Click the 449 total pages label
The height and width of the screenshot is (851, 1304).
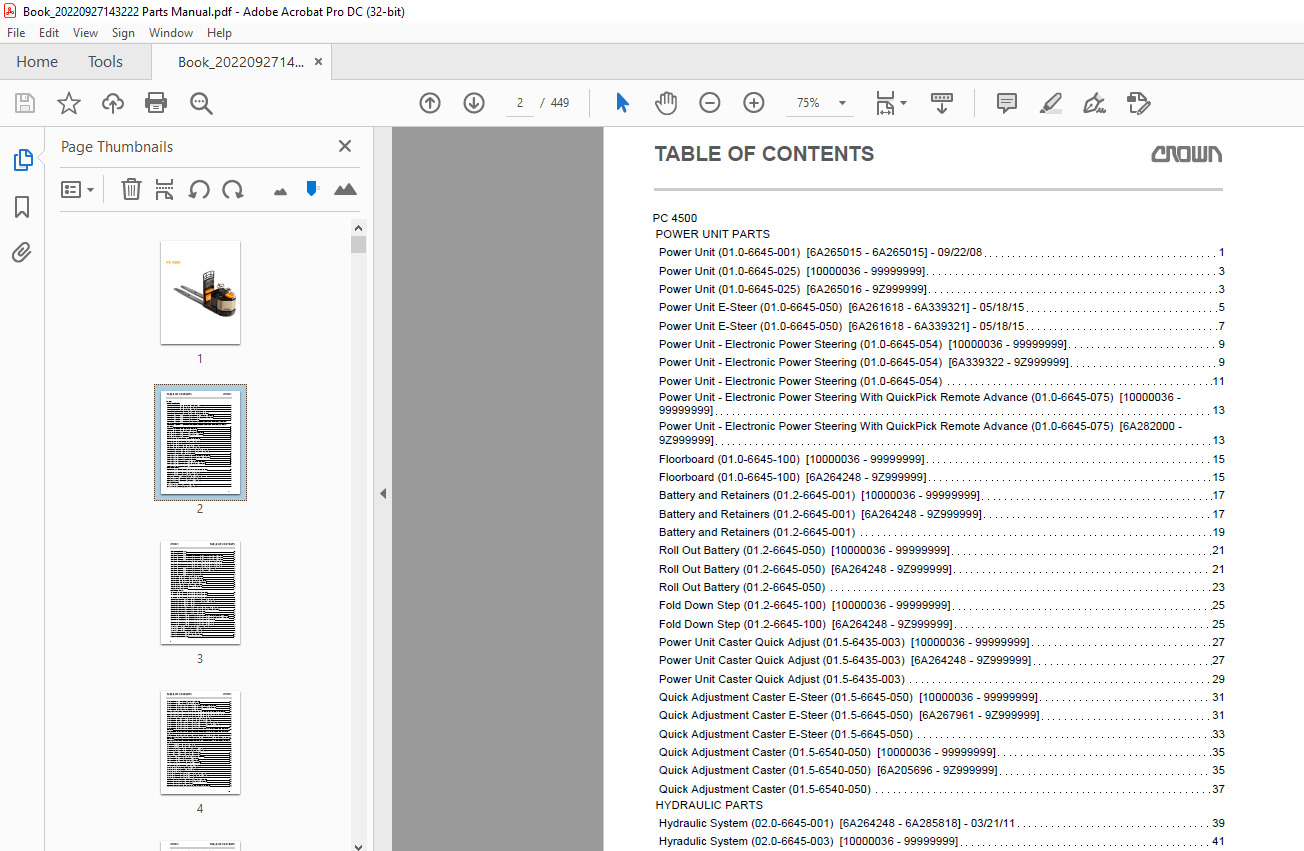pos(560,103)
